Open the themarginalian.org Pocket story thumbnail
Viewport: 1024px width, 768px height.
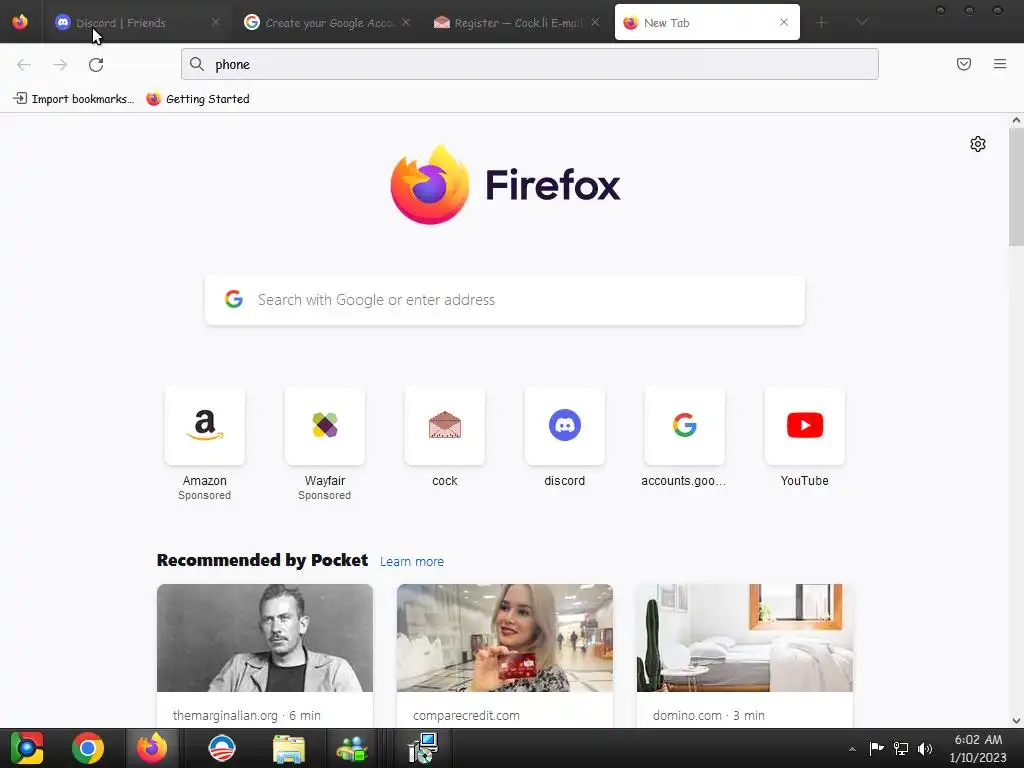(x=265, y=638)
